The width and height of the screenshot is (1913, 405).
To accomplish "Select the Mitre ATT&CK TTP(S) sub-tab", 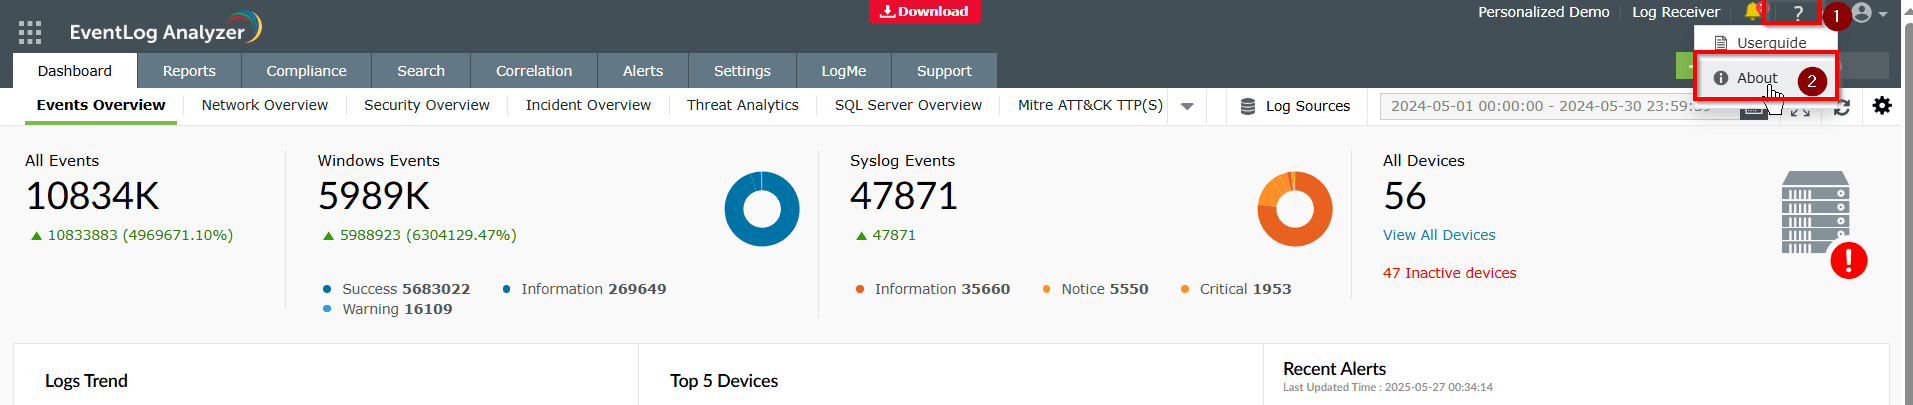I will (x=1090, y=105).
